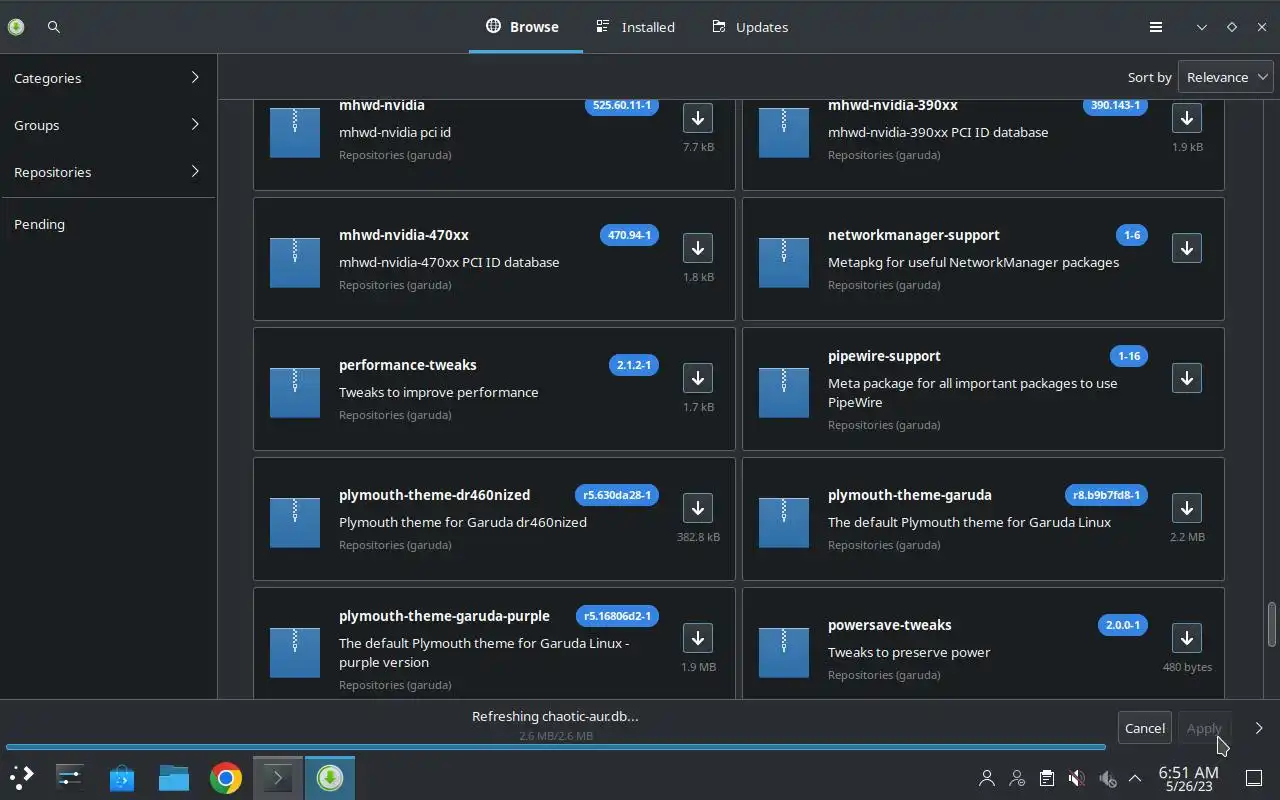
Task: Open the Sort by Relevance dropdown
Action: tap(1226, 77)
